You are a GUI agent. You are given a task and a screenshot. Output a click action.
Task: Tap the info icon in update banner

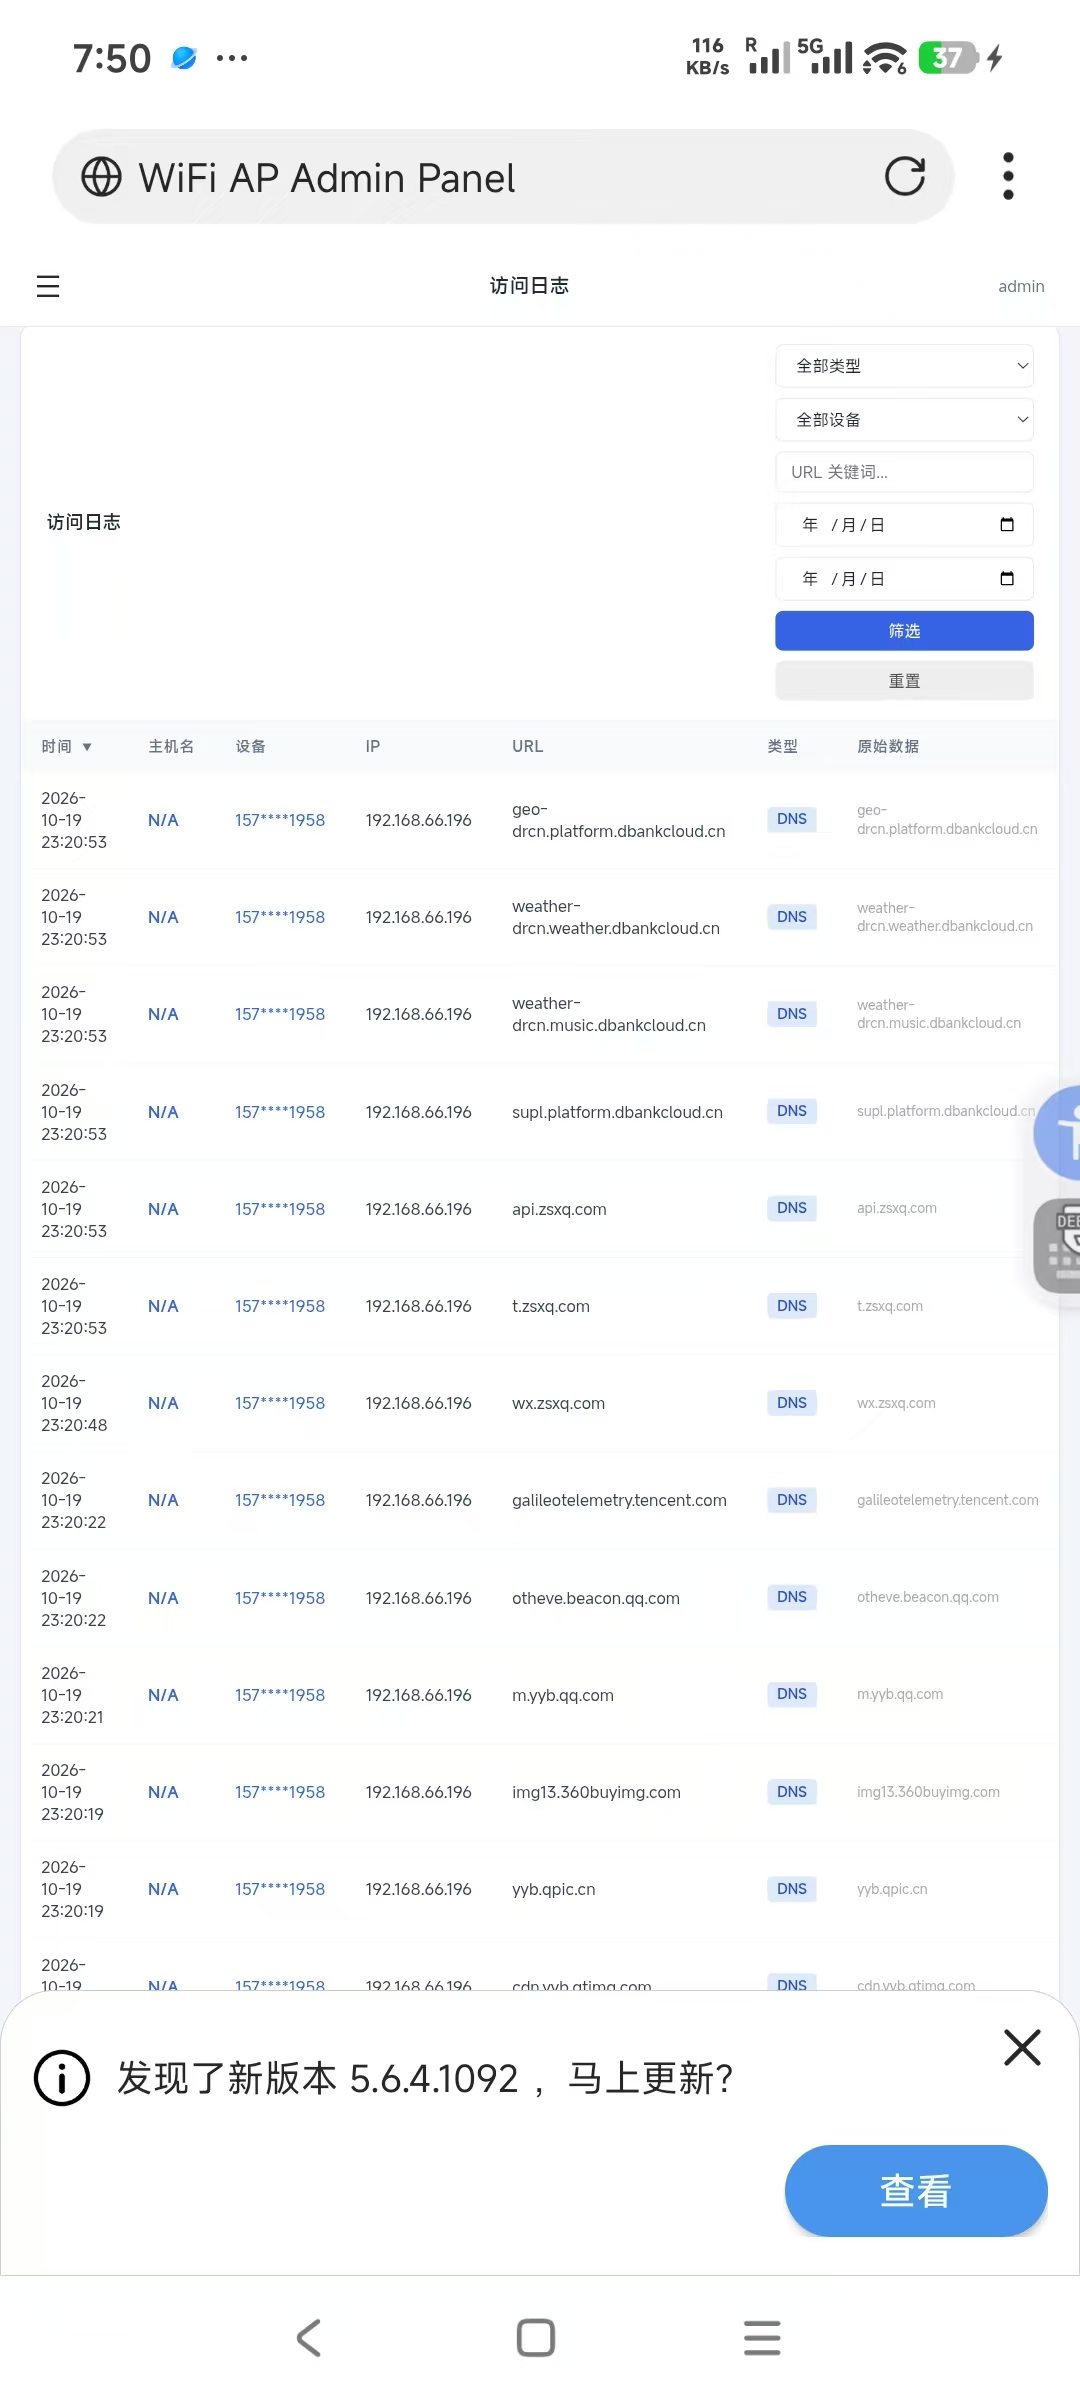click(62, 2078)
